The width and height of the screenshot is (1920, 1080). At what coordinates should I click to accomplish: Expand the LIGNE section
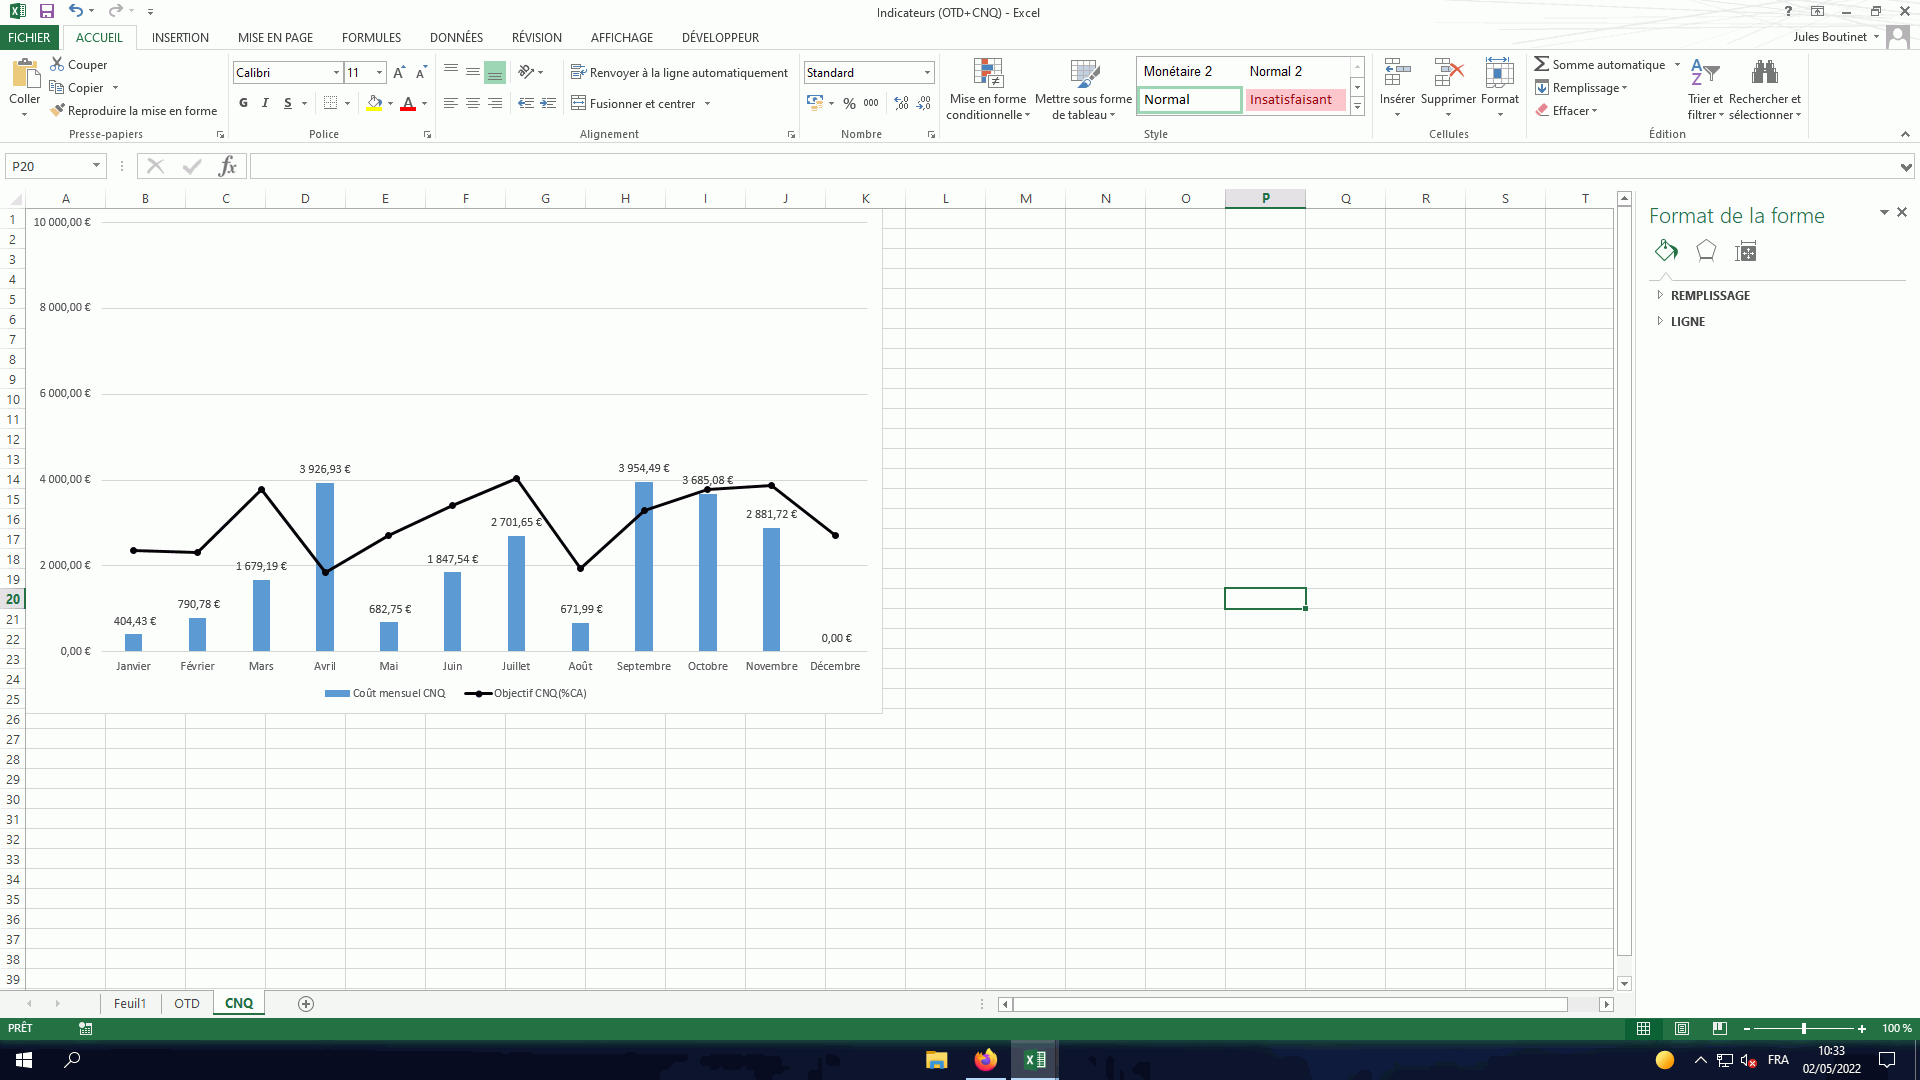click(x=1687, y=321)
